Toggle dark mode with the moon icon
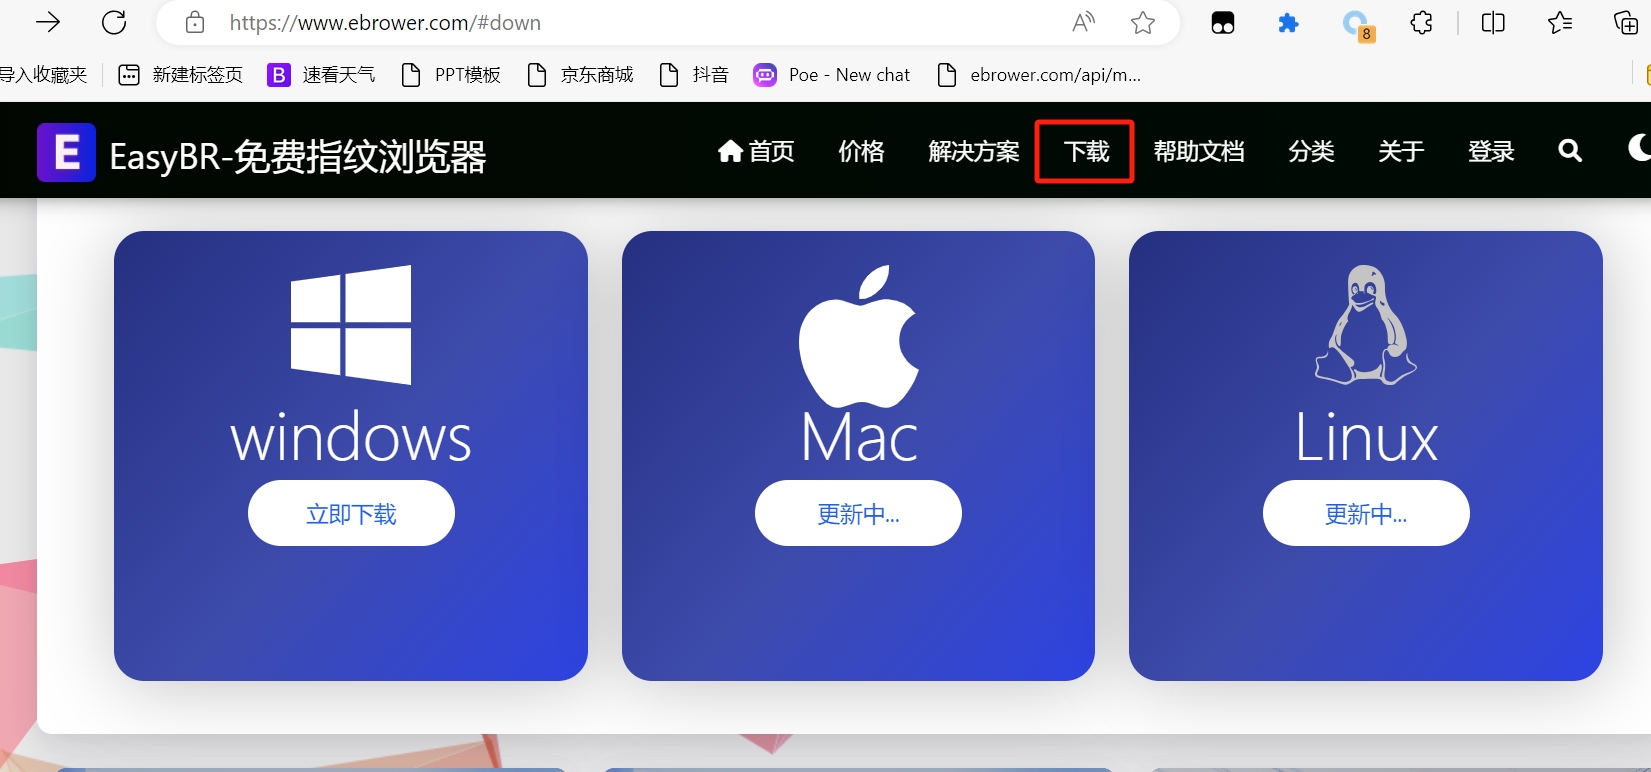The width and height of the screenshot is (1651, 772). [x=1640, y=148]
